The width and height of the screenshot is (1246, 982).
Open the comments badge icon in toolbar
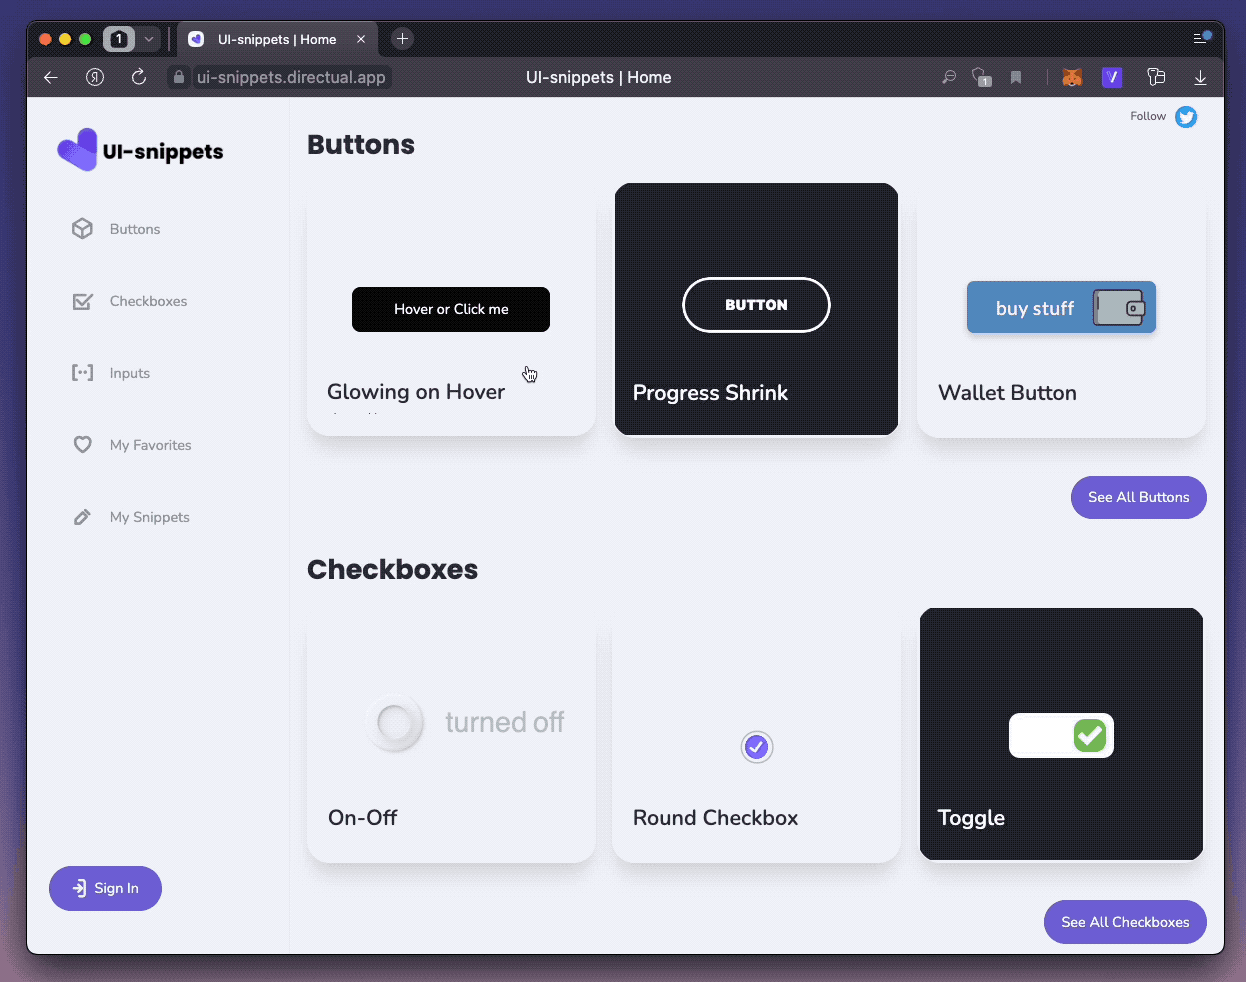pyautogui.click(x=981, y=77)
